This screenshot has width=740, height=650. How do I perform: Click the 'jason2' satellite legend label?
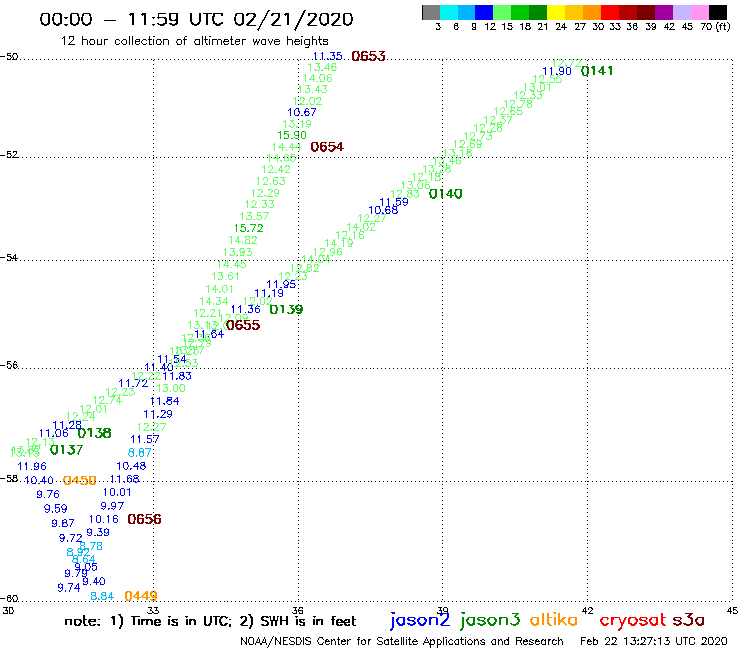(x=420, y=620)
